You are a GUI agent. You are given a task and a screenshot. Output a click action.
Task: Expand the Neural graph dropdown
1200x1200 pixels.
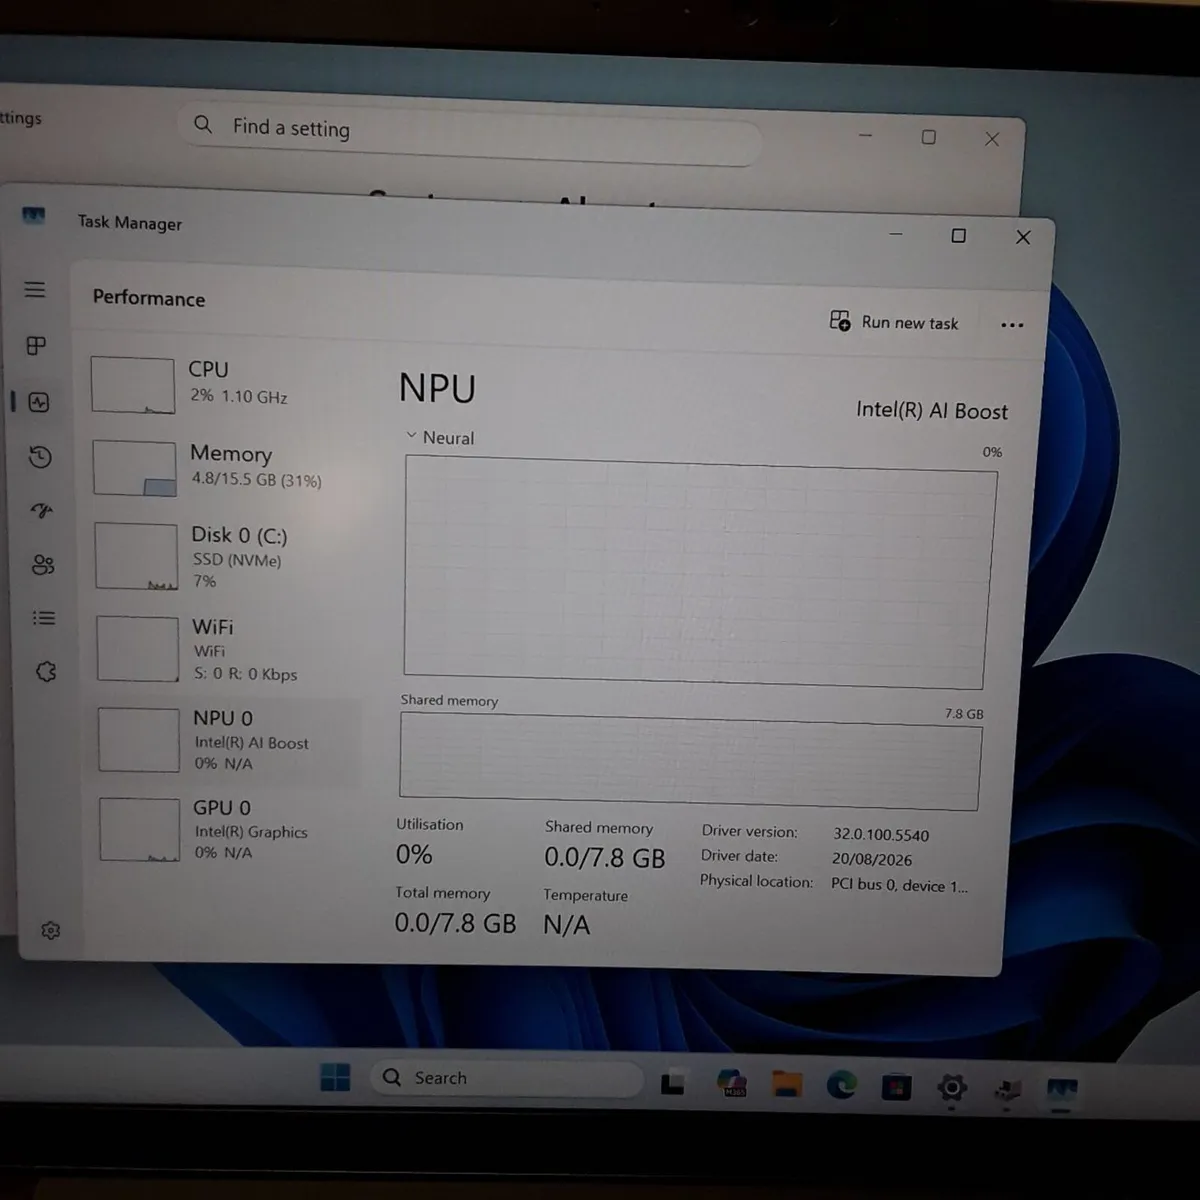(x=440, y=437)
